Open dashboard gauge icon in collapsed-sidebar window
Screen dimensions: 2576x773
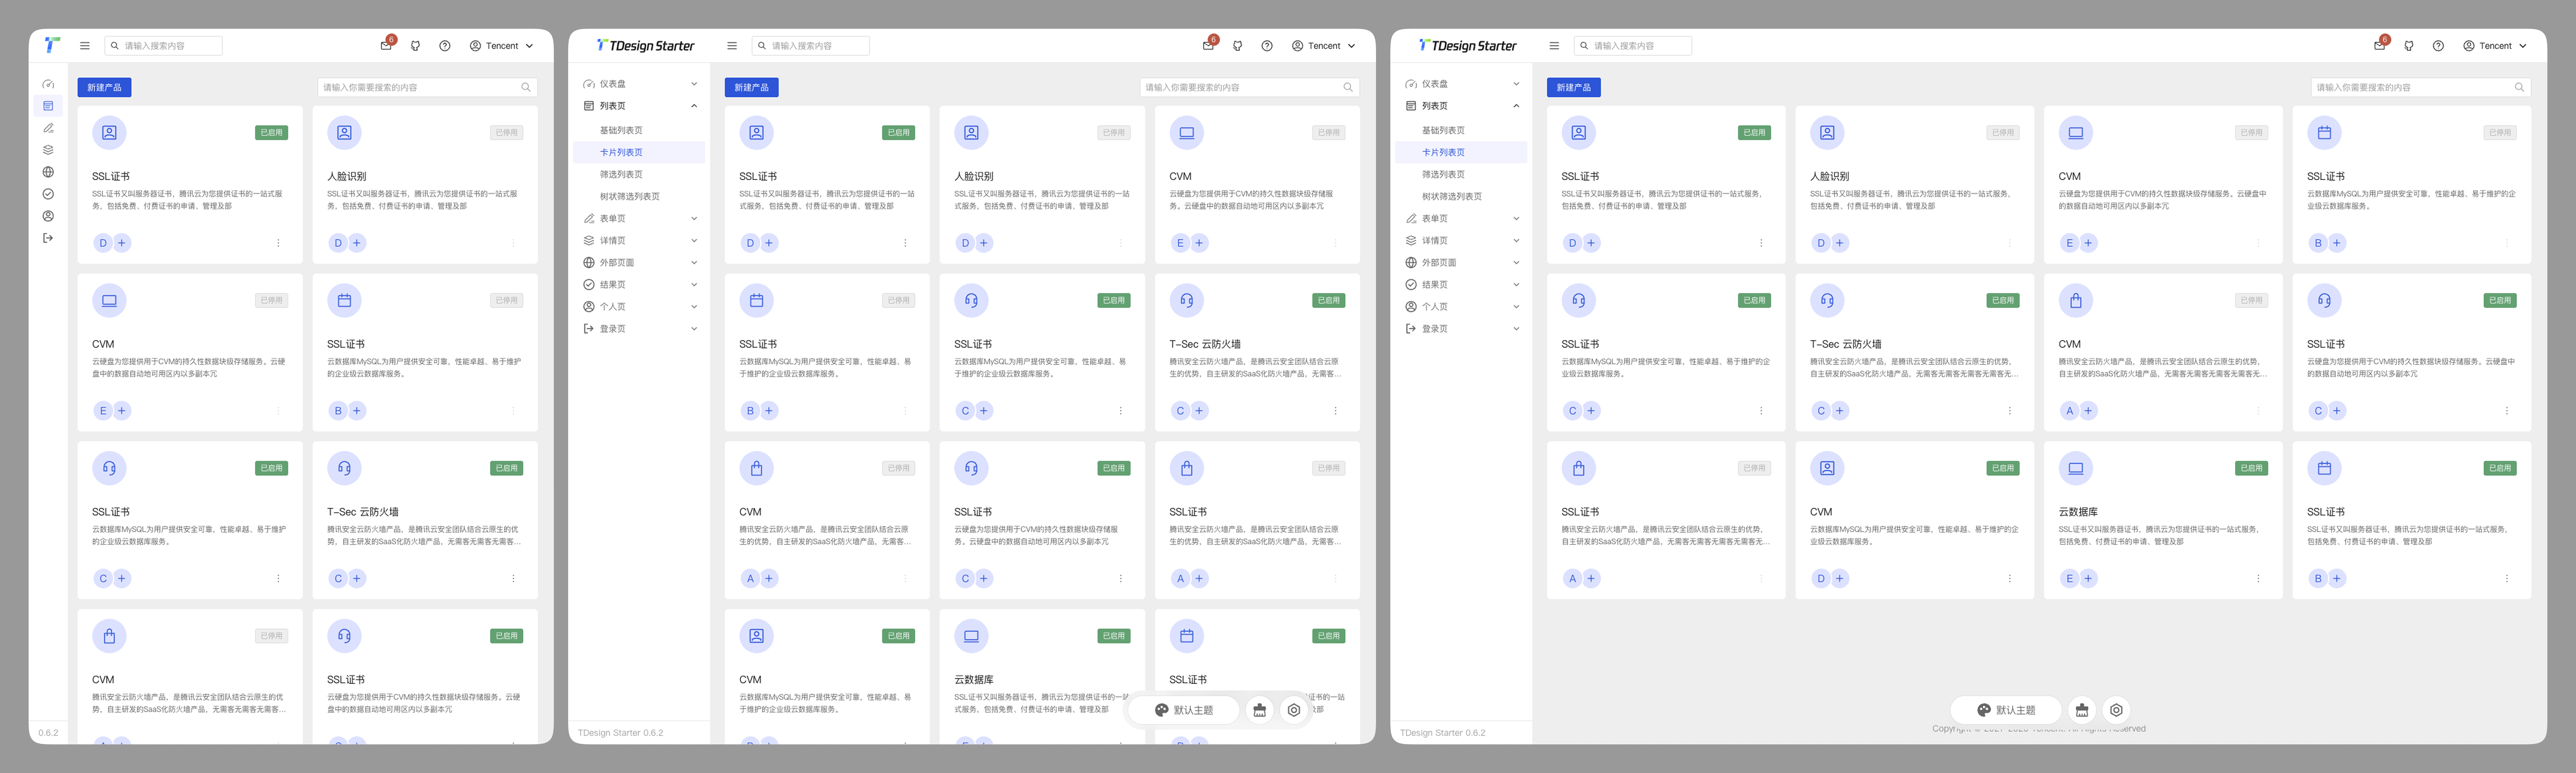(48, 84)
